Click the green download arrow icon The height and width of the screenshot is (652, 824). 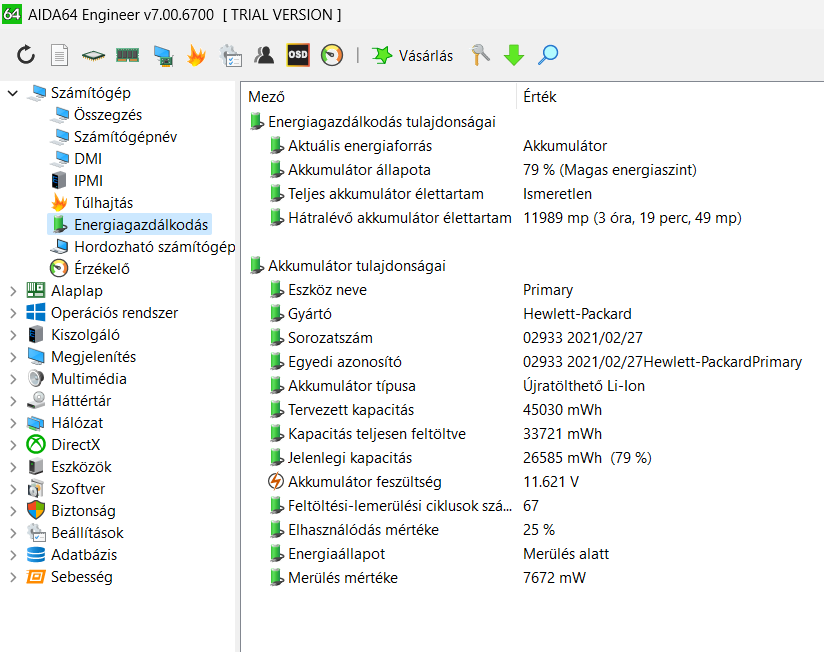pyautogui.click(x=514, y=55)
